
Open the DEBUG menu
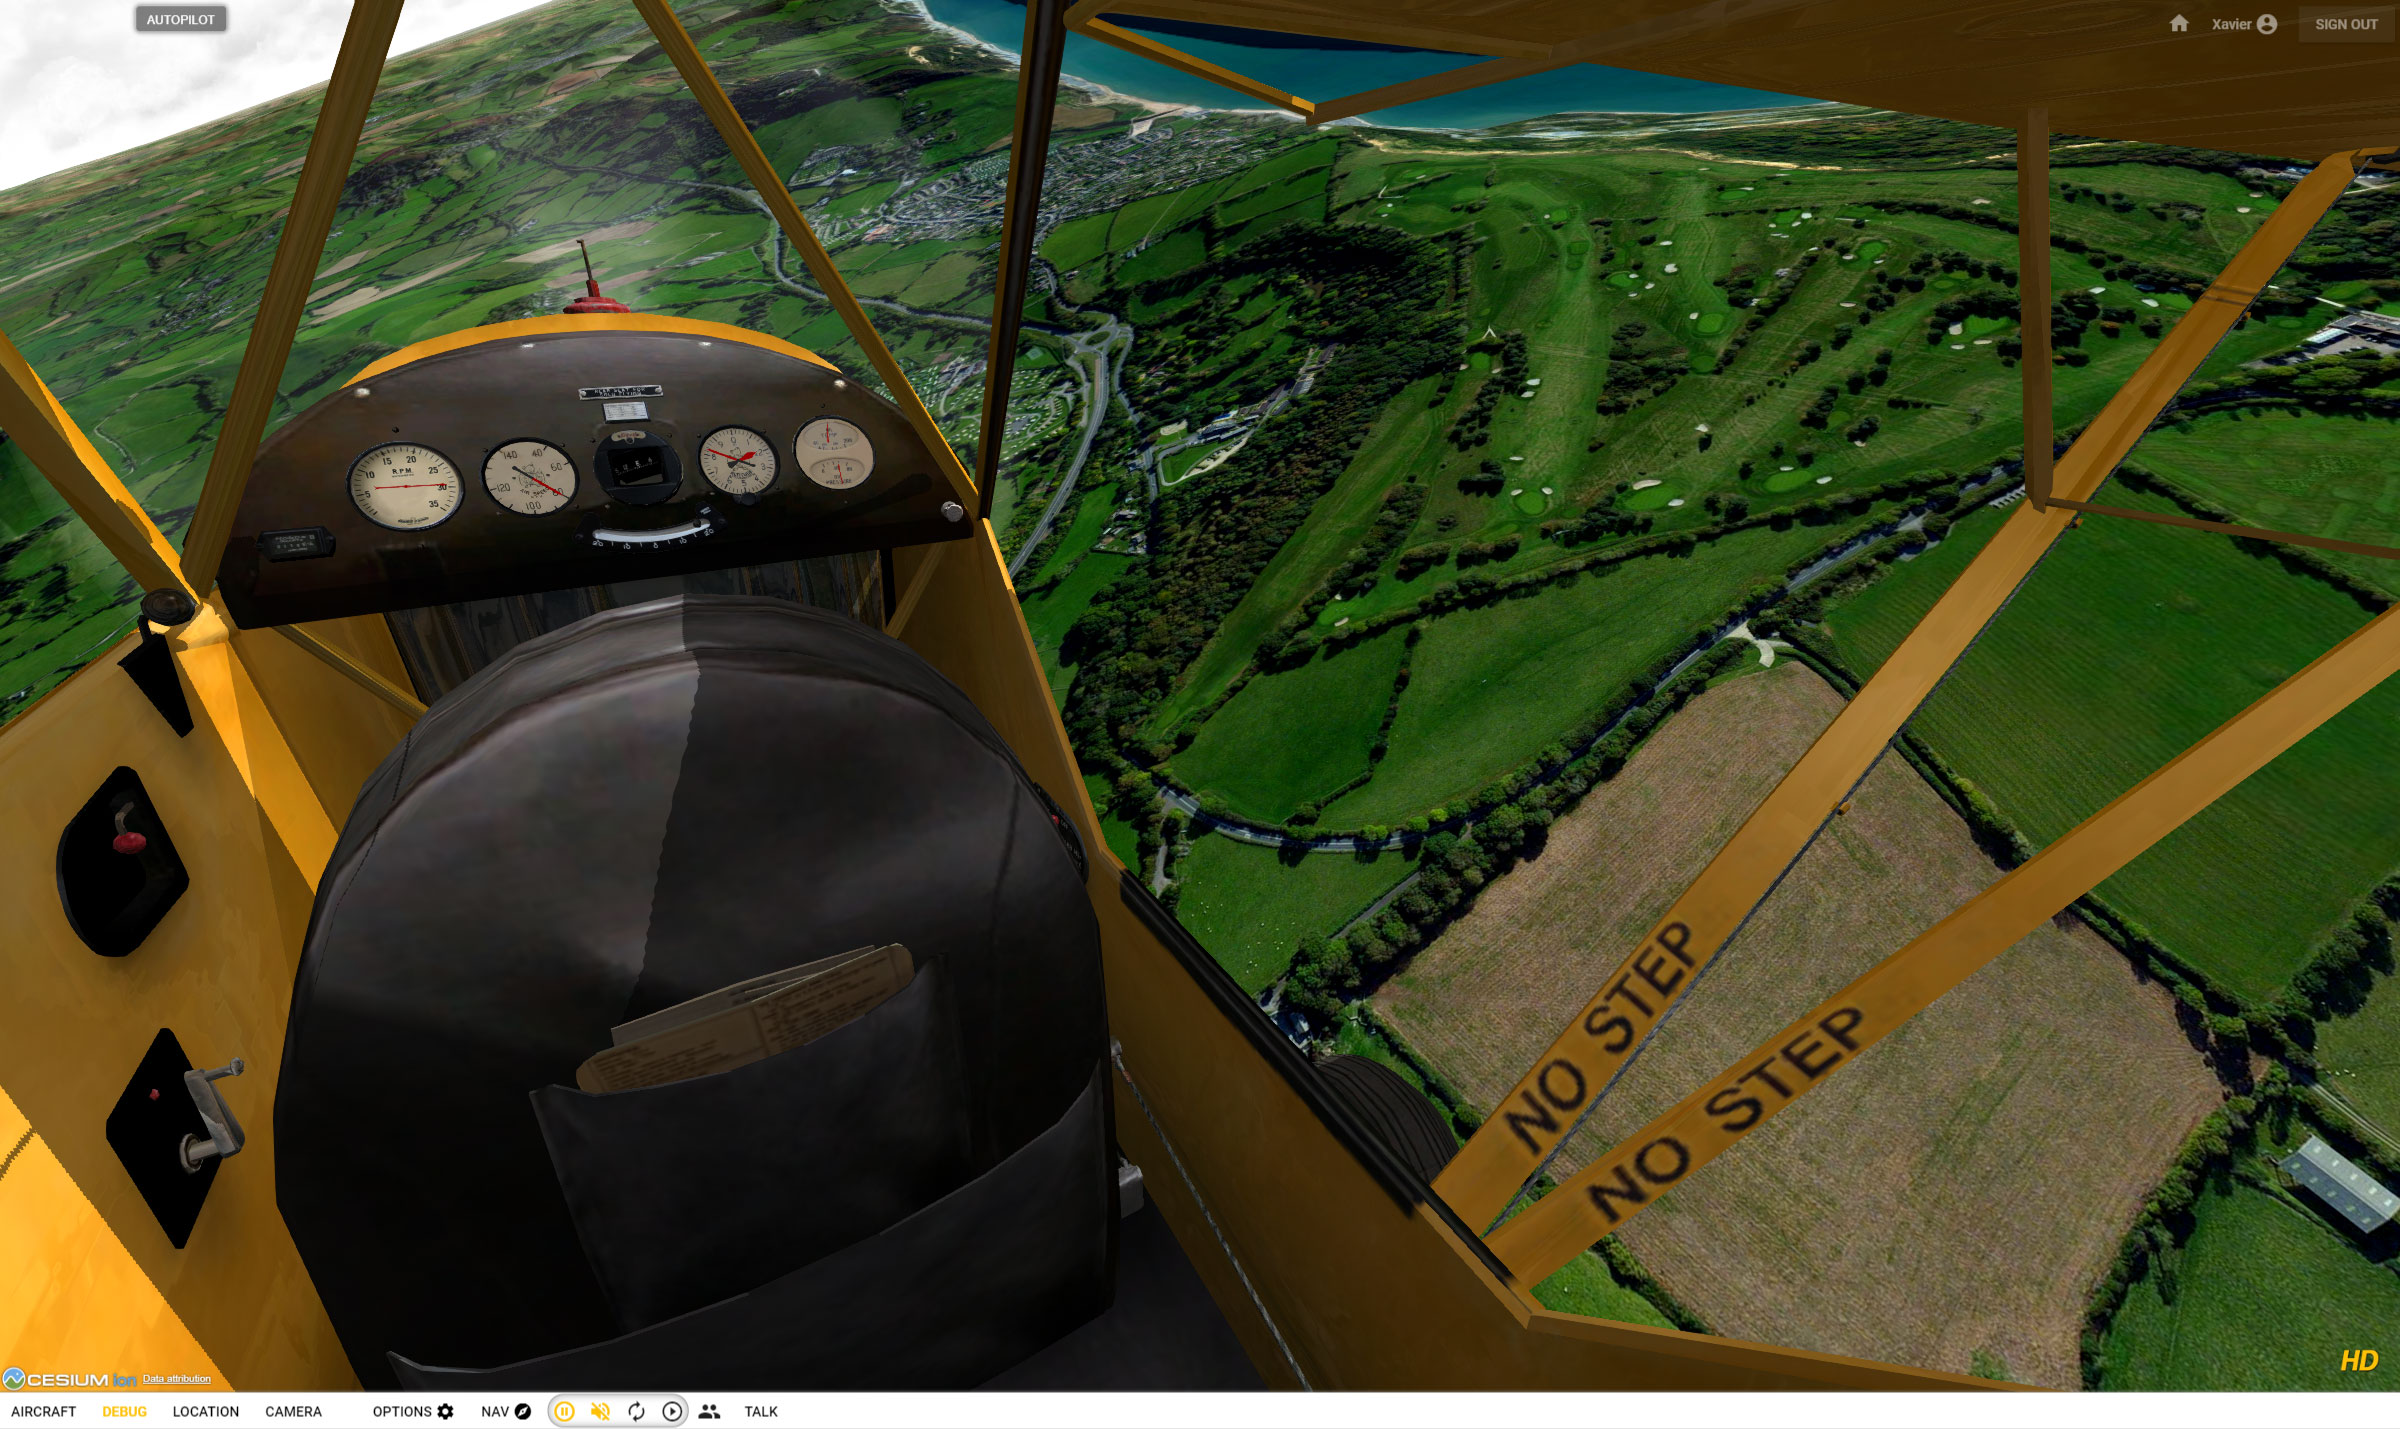point(124,1411)
